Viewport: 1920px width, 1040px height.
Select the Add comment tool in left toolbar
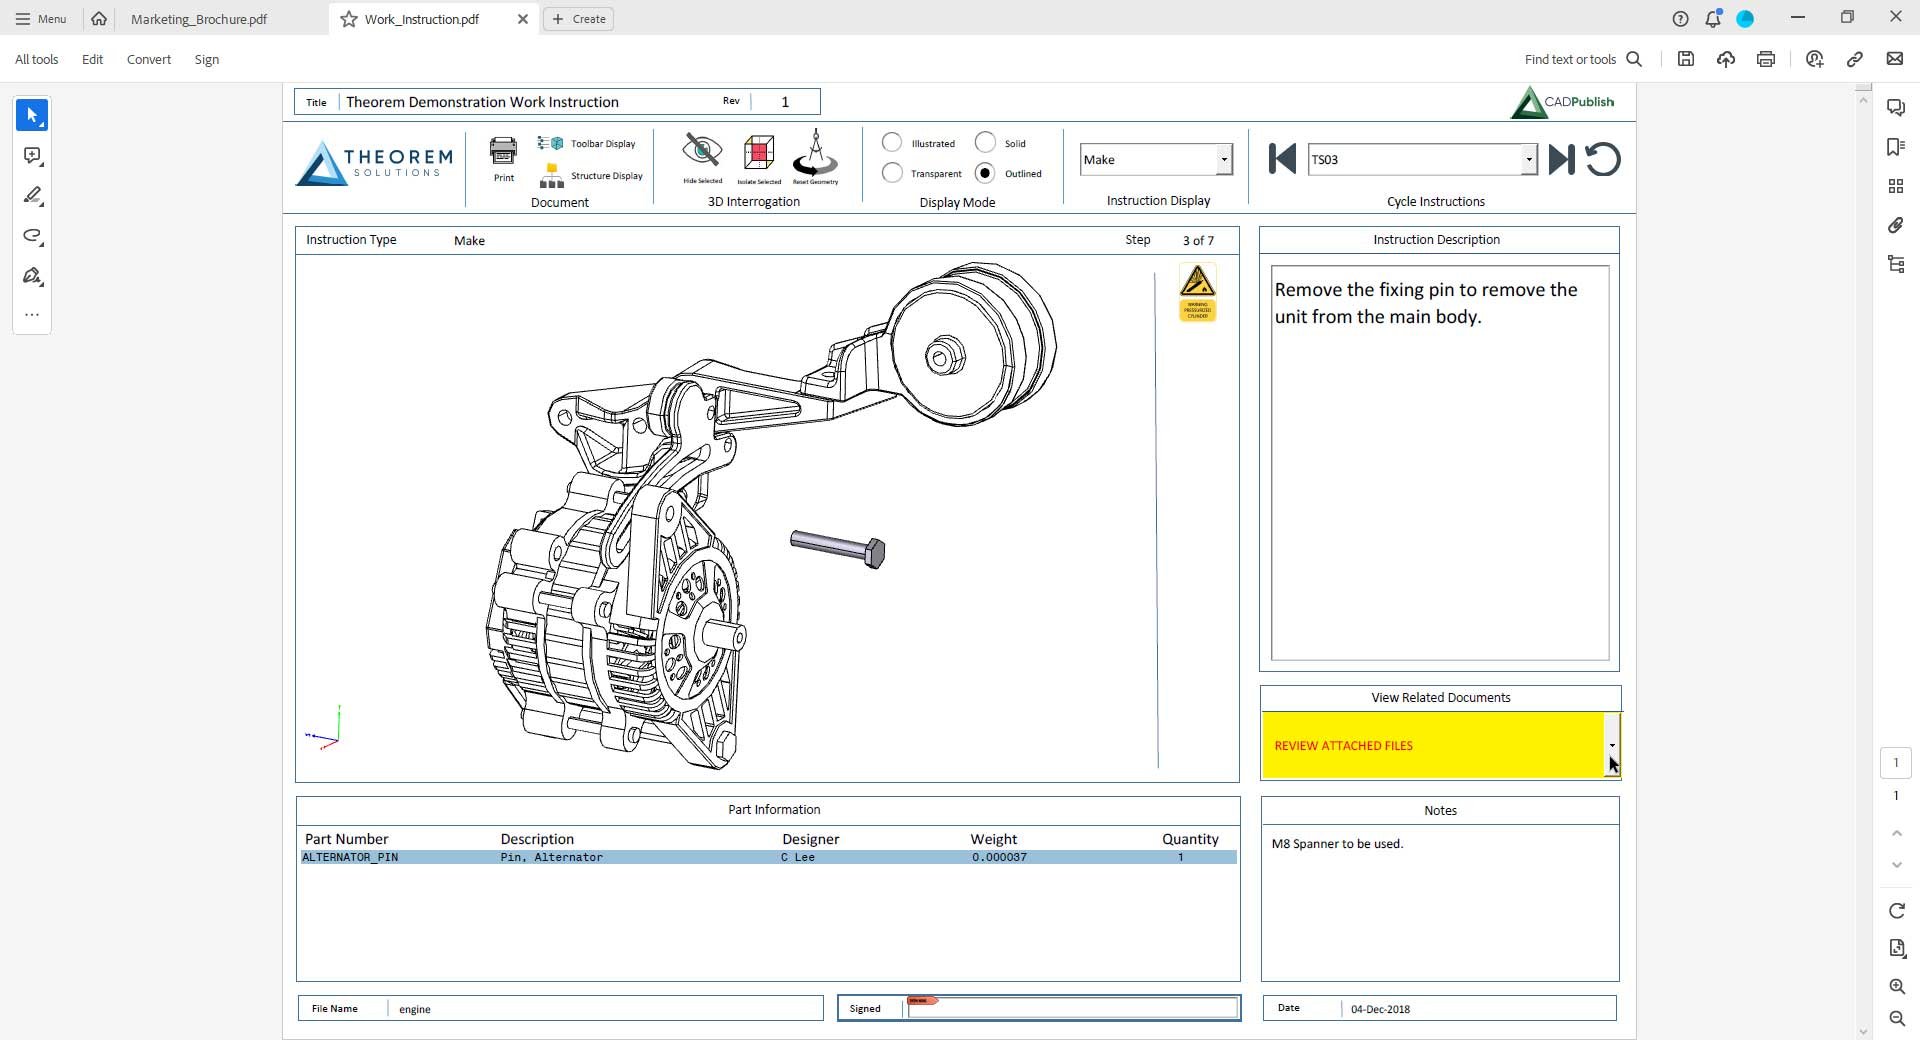[32, 156]
